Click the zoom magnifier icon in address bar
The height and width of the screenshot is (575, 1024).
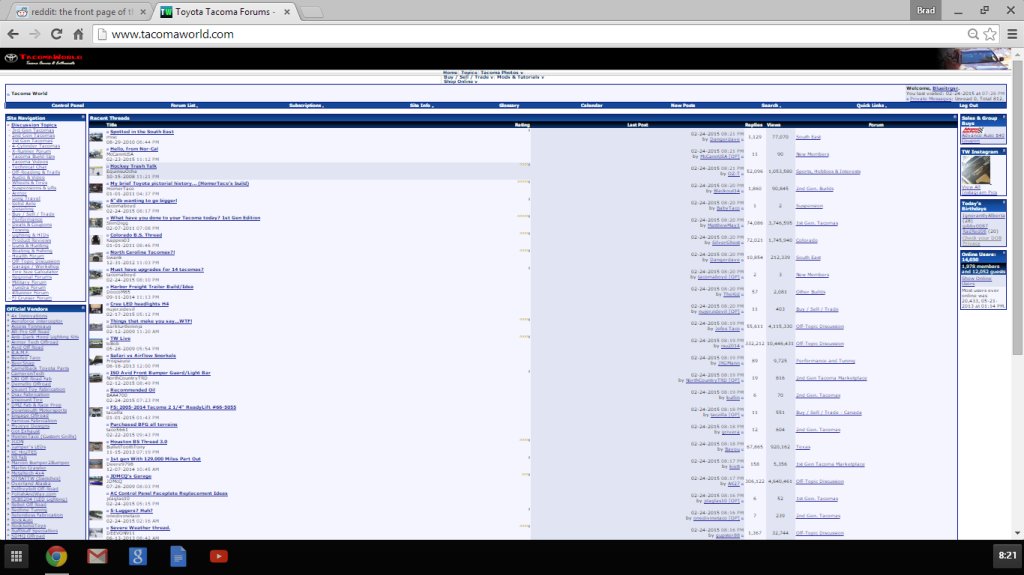pos(973,34)
